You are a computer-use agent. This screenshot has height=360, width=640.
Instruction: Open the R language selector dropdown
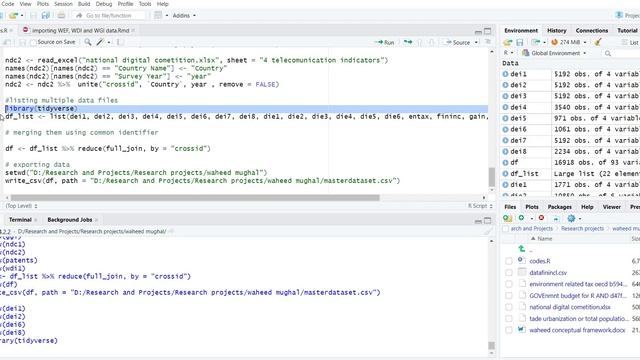[508, 53]
